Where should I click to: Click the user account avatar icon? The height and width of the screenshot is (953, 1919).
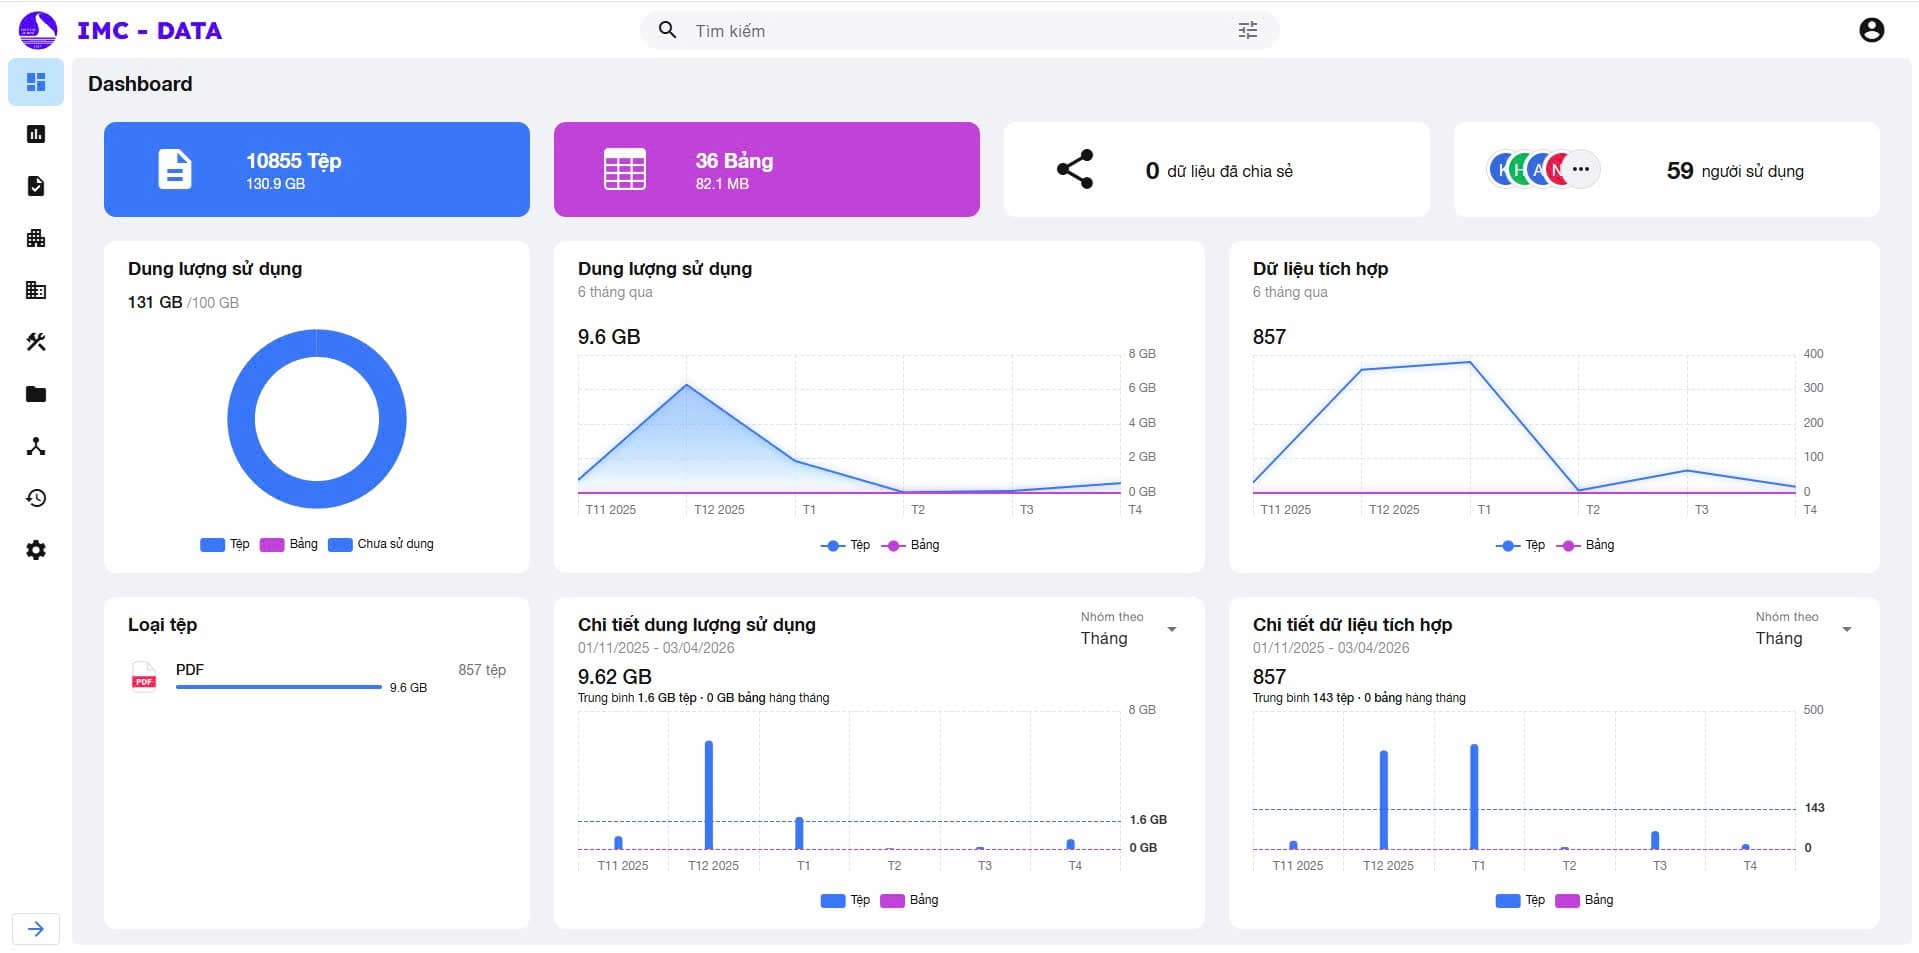[1871, 30]
